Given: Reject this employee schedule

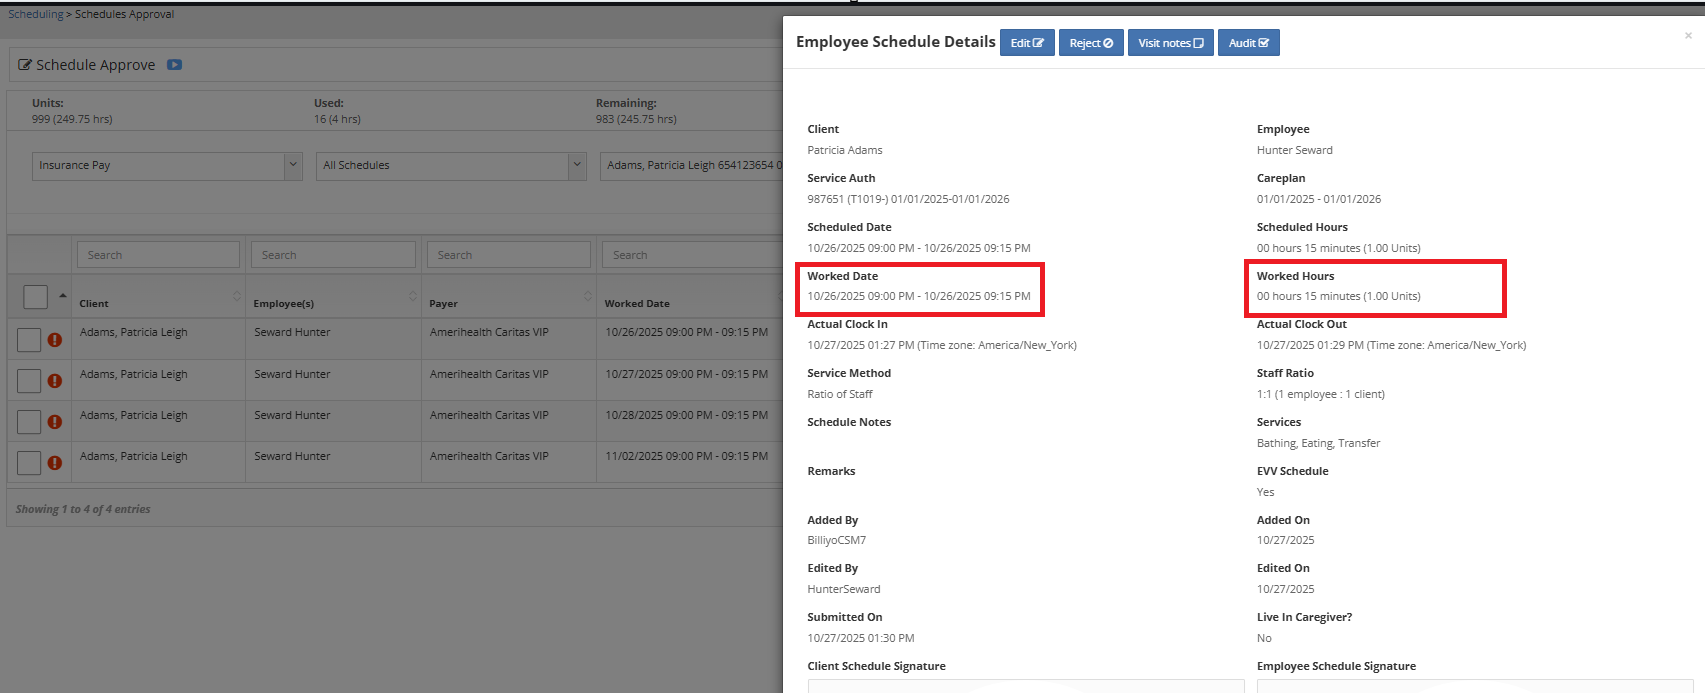Looking at the screenshot, I should pyautogui.click(x=1091, y=43).
